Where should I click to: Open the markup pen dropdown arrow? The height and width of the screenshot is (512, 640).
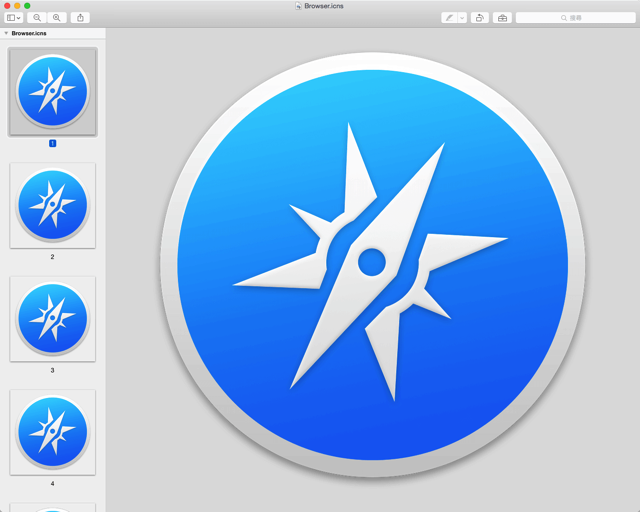[x=462, y=18]
